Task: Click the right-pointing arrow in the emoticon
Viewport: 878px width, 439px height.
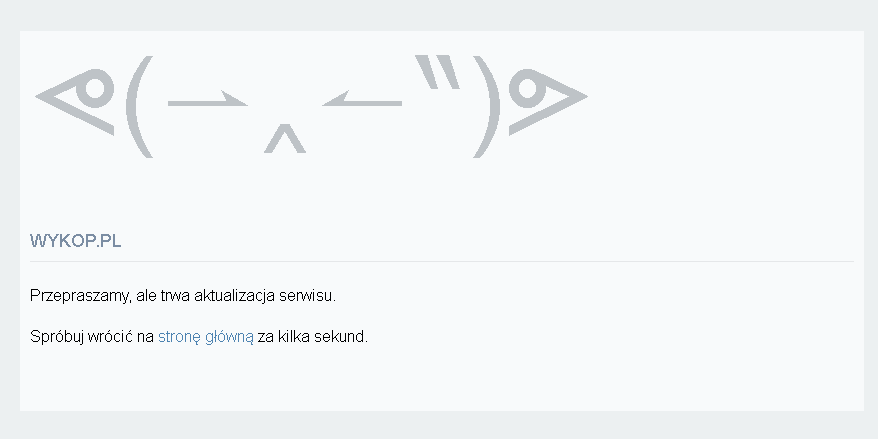Action: (x=207, y=101)
